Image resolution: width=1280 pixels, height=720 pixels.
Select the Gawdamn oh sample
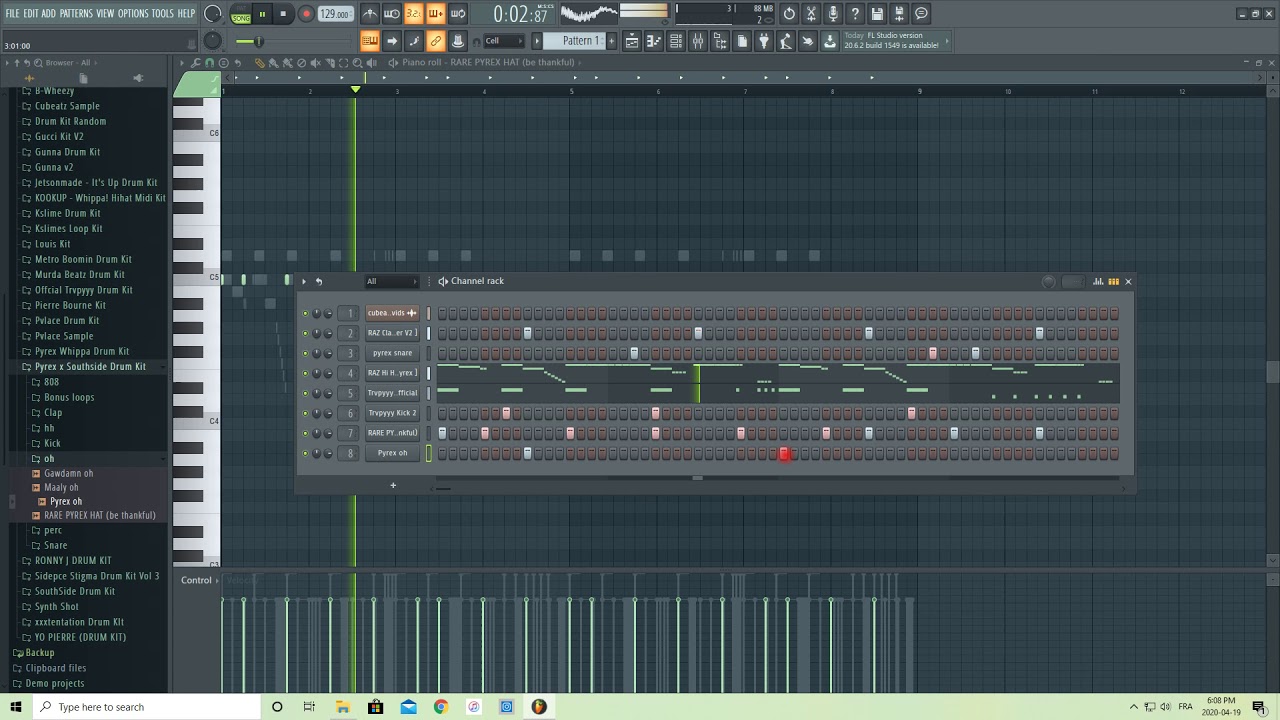pos(68,474)
